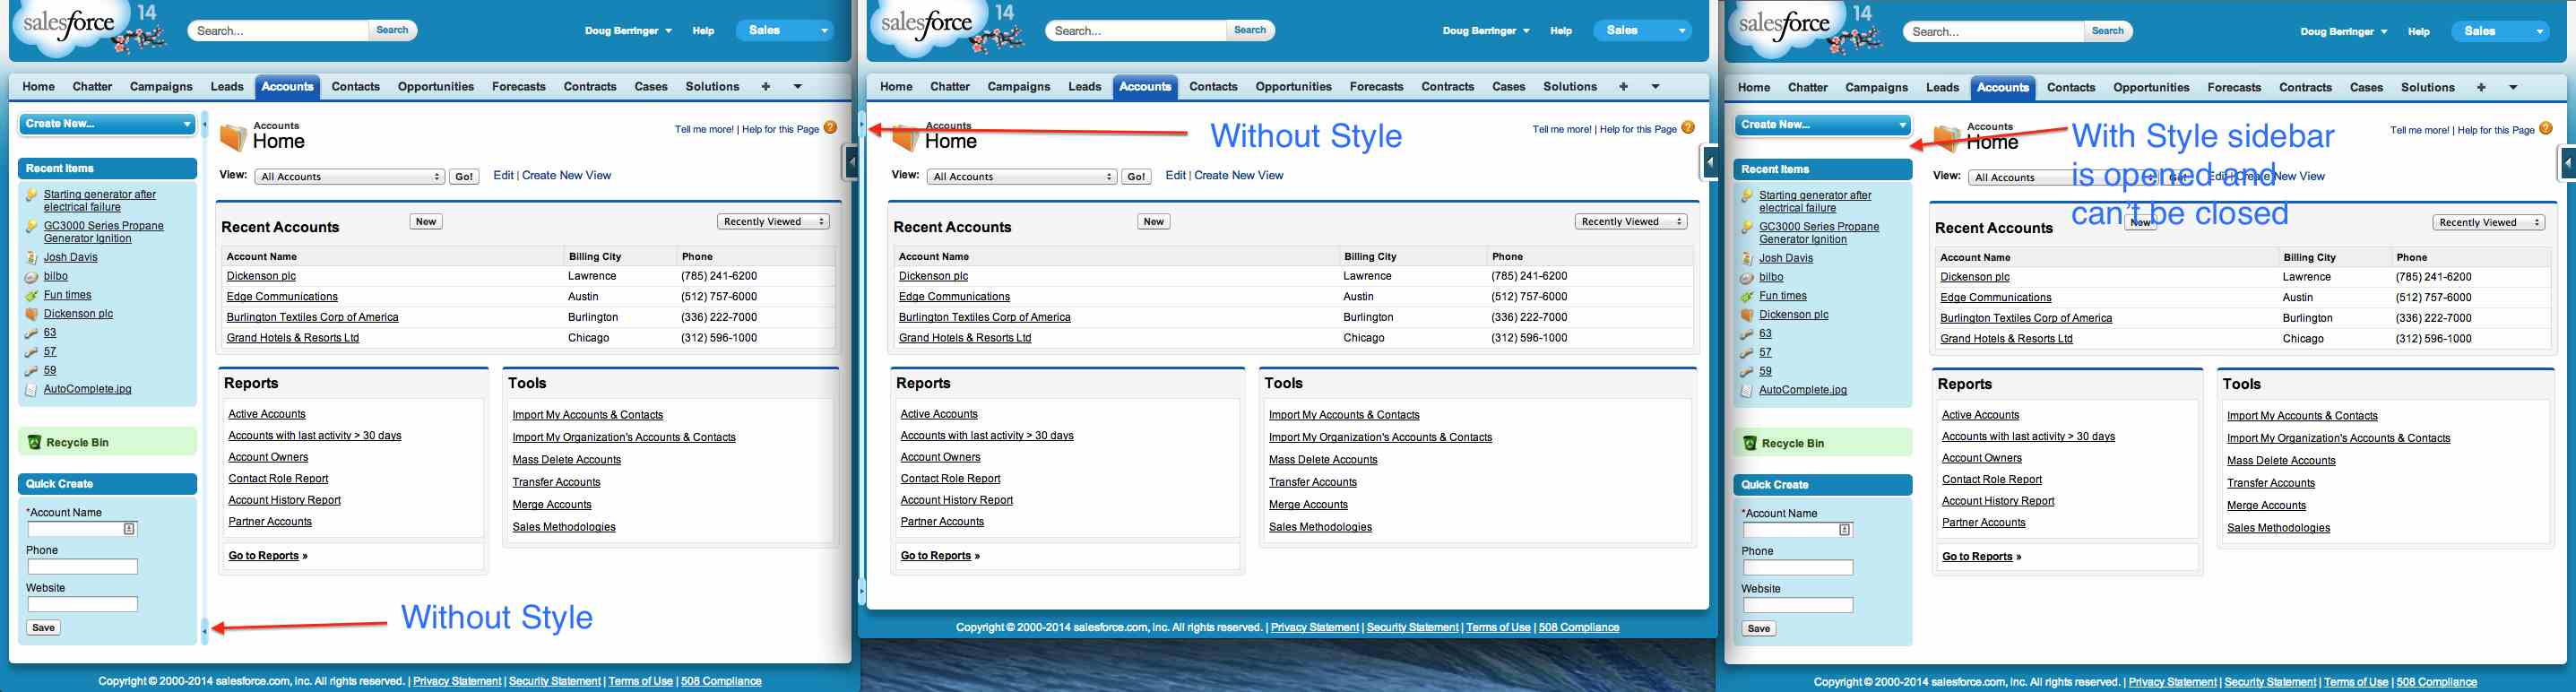This screenshot has width=2576, height=692.
Task: Click the plus All Tabs icon in left screenshot
Action: [766, 87]
